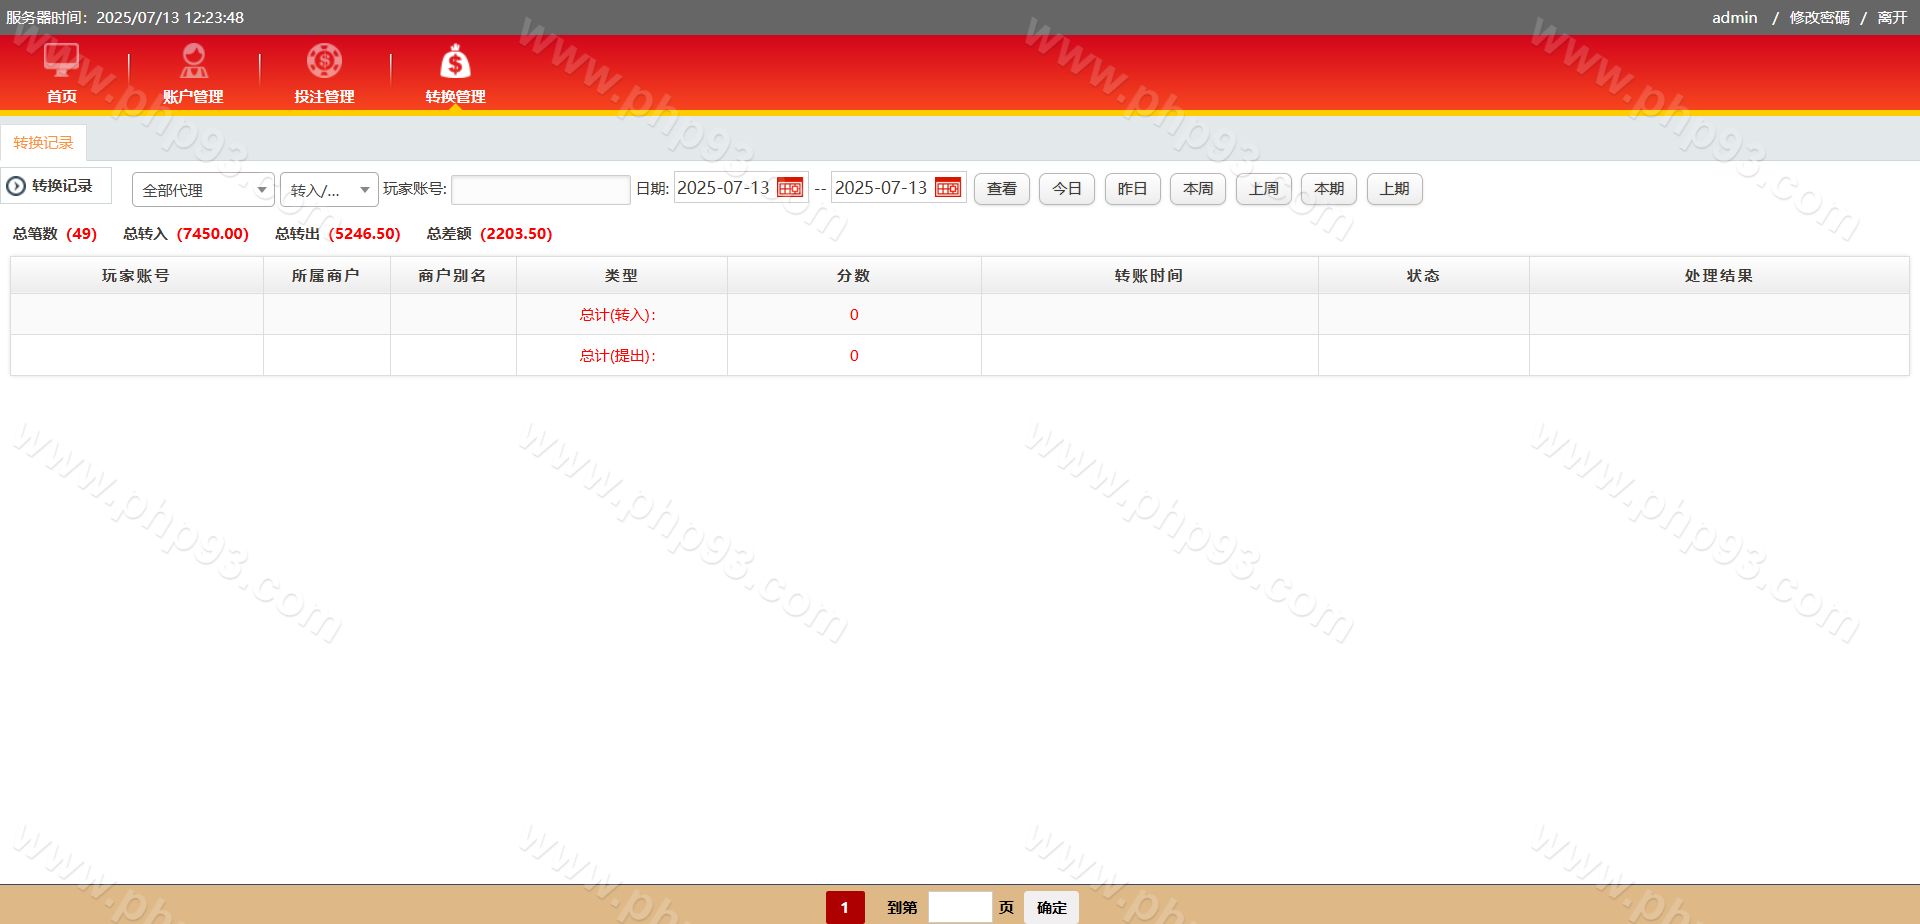
Task: Click the 查看 search button
Action: pyautogui.click(x=1001, y=189)
